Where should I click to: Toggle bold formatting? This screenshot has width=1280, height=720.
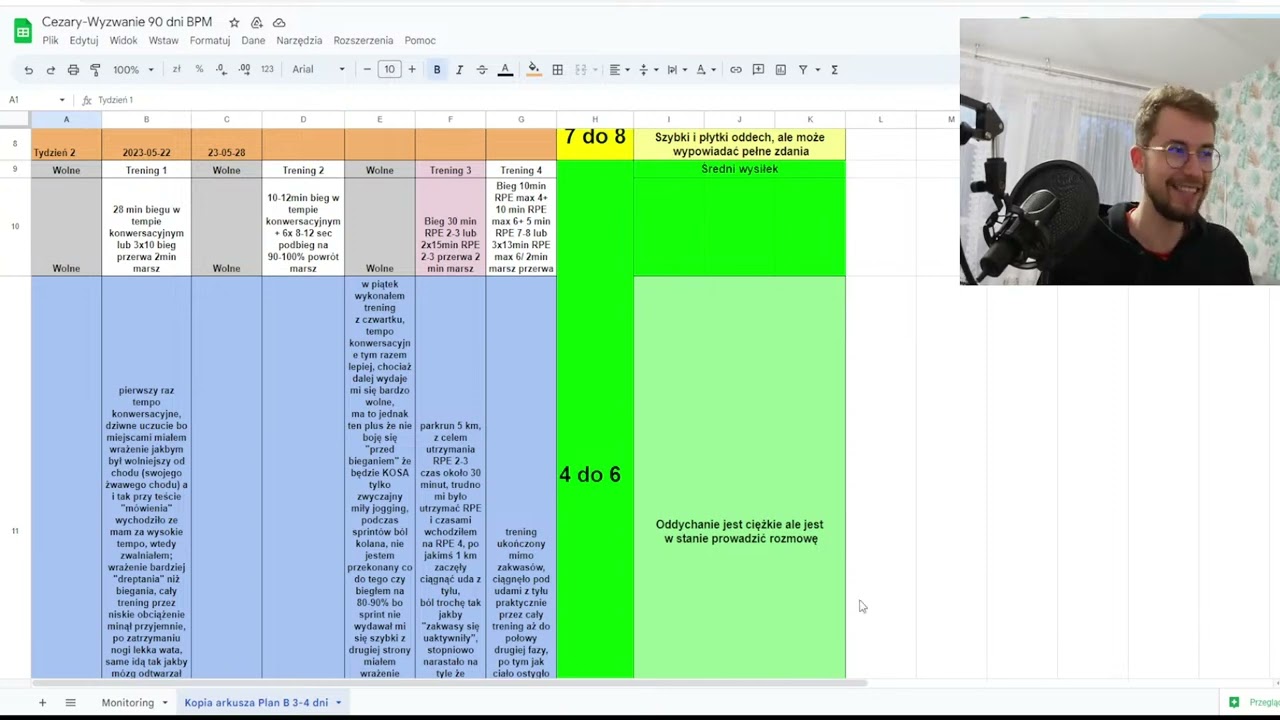tap(437, 70)
